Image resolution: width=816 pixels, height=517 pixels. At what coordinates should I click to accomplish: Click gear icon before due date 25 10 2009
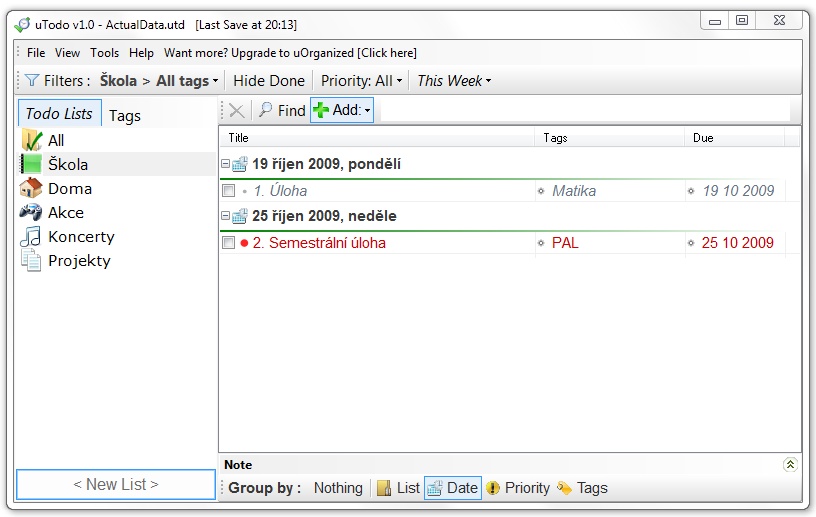click(691, 243)
